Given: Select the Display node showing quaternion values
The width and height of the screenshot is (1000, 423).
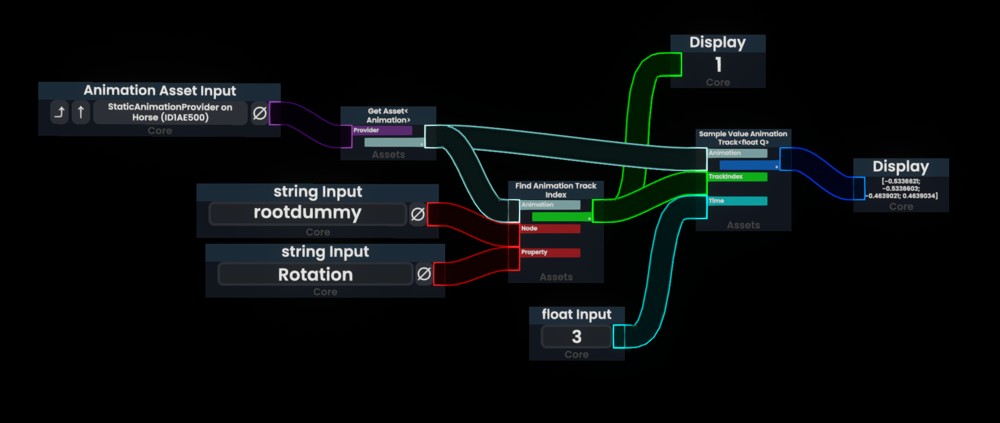Looking at the screenshot, I should [900, 167].
